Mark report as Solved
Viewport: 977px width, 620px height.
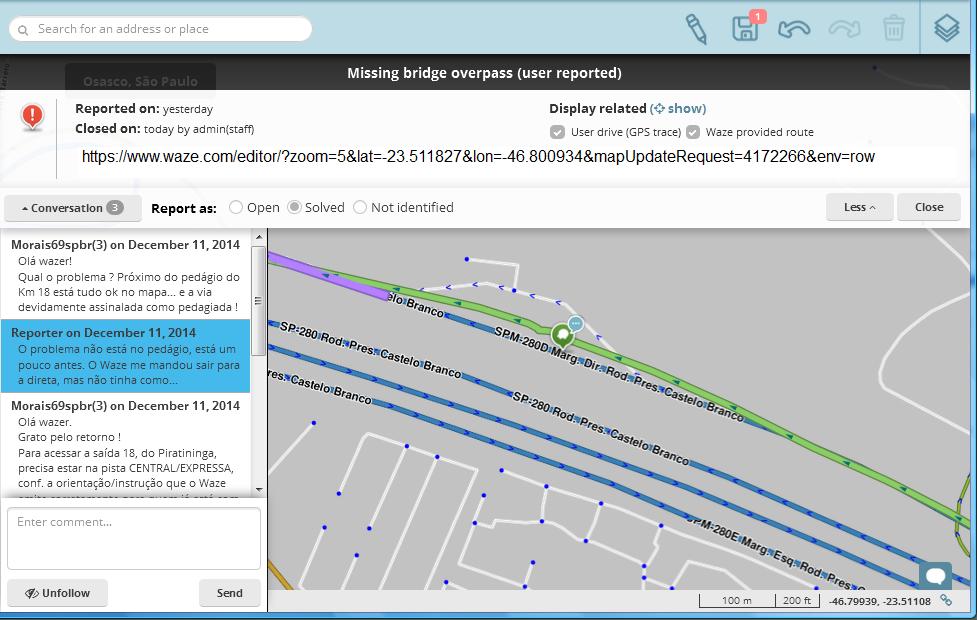(294, 207)
